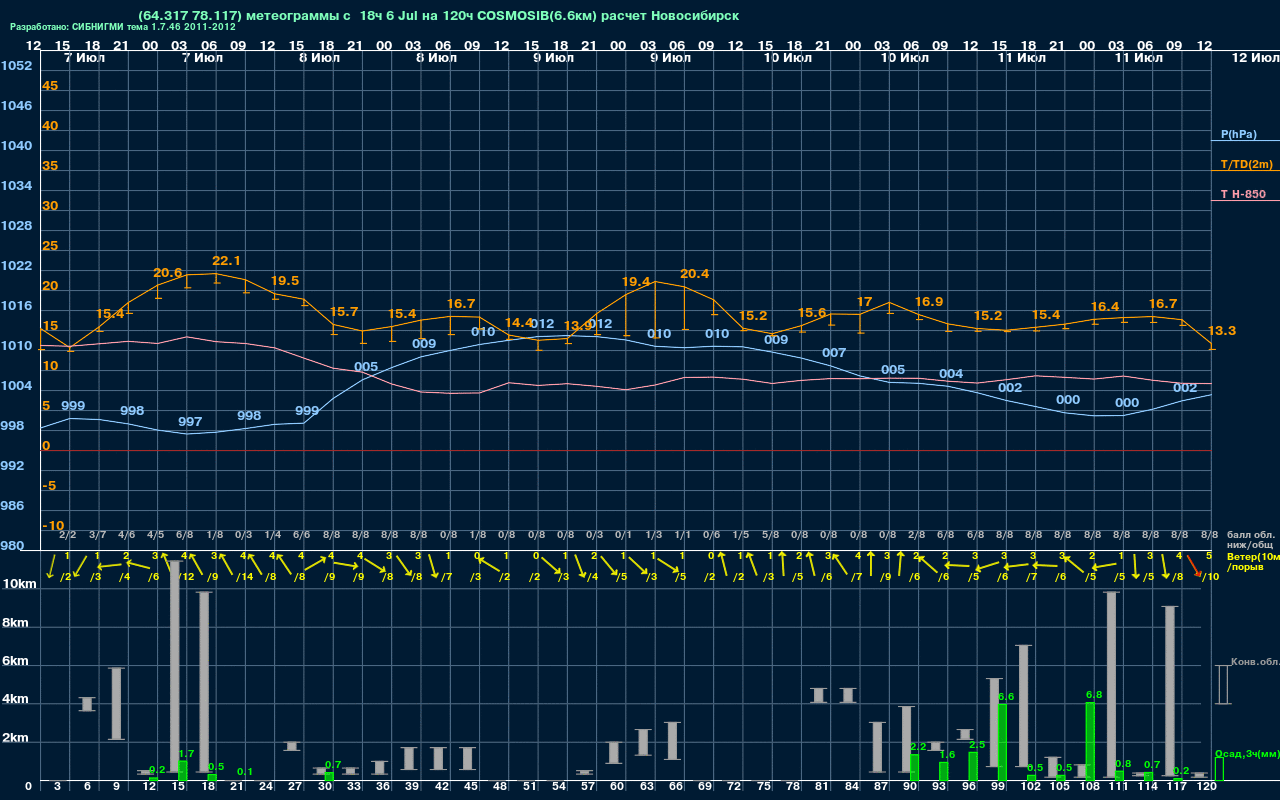
Task: Click the pressure value 007
Action: pos(834,353)
